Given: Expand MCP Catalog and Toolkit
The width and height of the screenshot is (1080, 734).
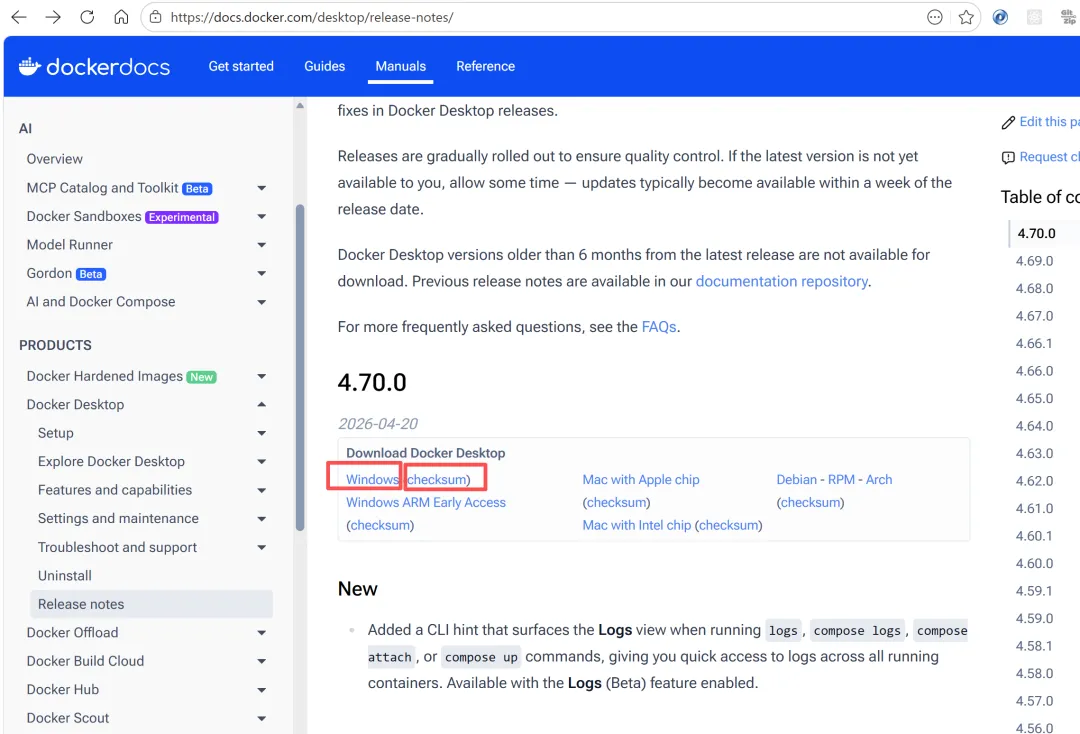Looking at the screenshot, I should pos(262,188).
